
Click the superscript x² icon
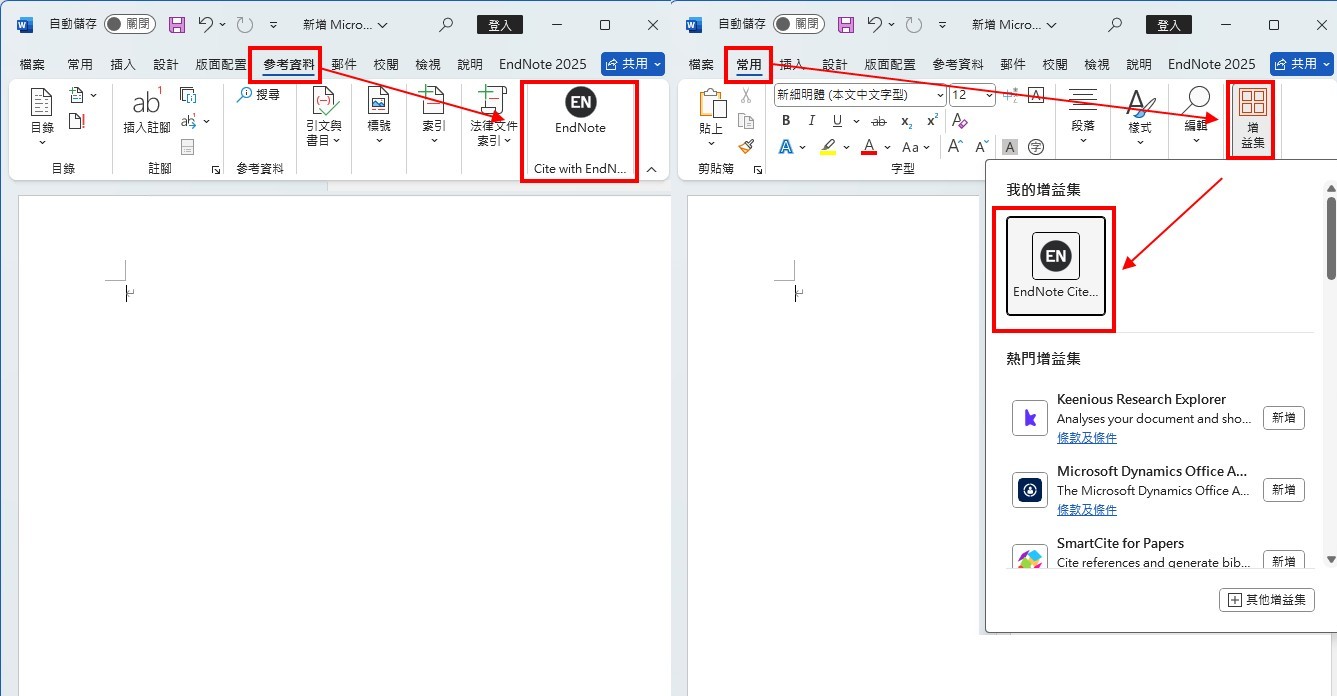point(932,121)
